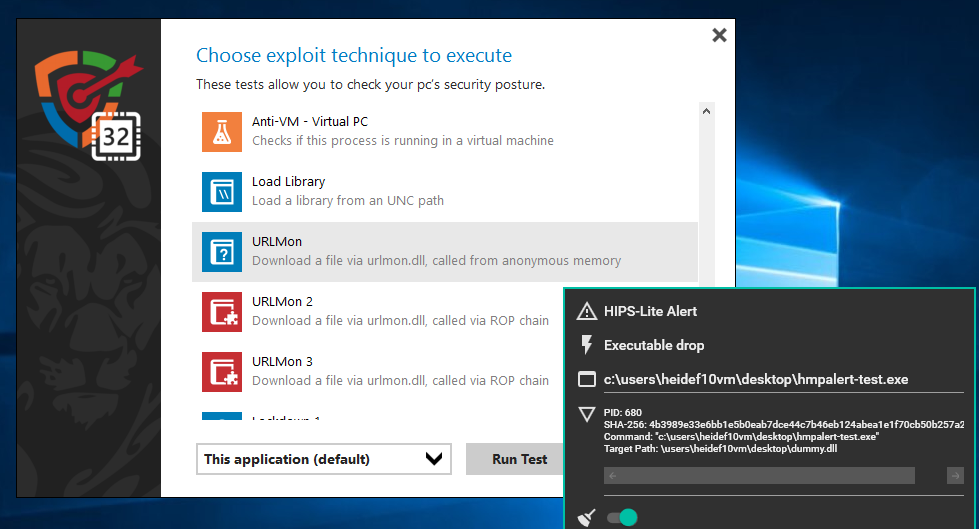Select the Load Library icon

[x=222, y=192]
